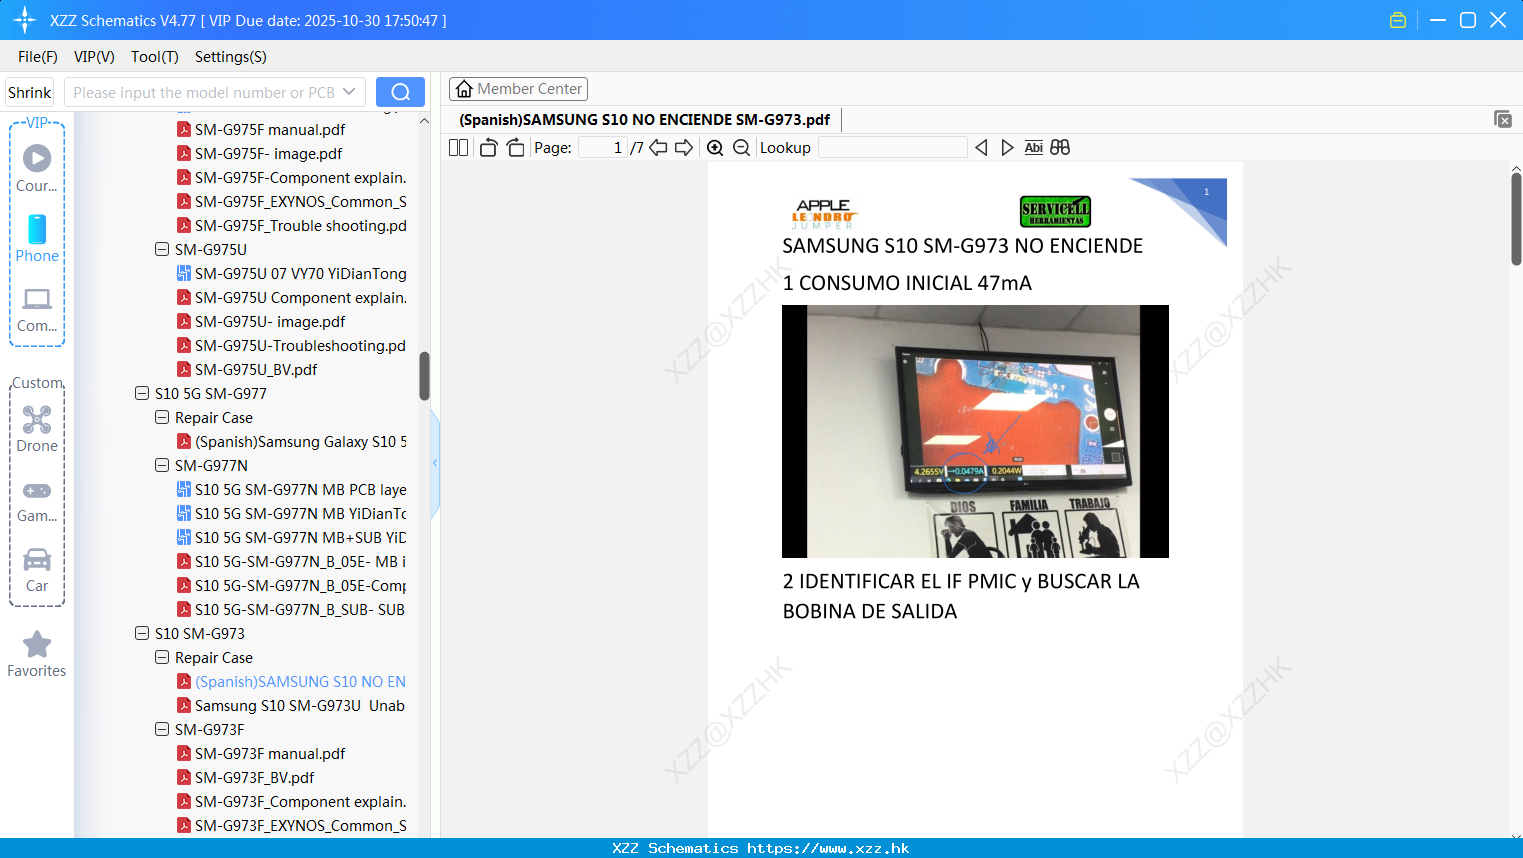The height and width of the screenshot is (858, 1523).
Task: Go to next page arrow
Action: click(684, 147)
